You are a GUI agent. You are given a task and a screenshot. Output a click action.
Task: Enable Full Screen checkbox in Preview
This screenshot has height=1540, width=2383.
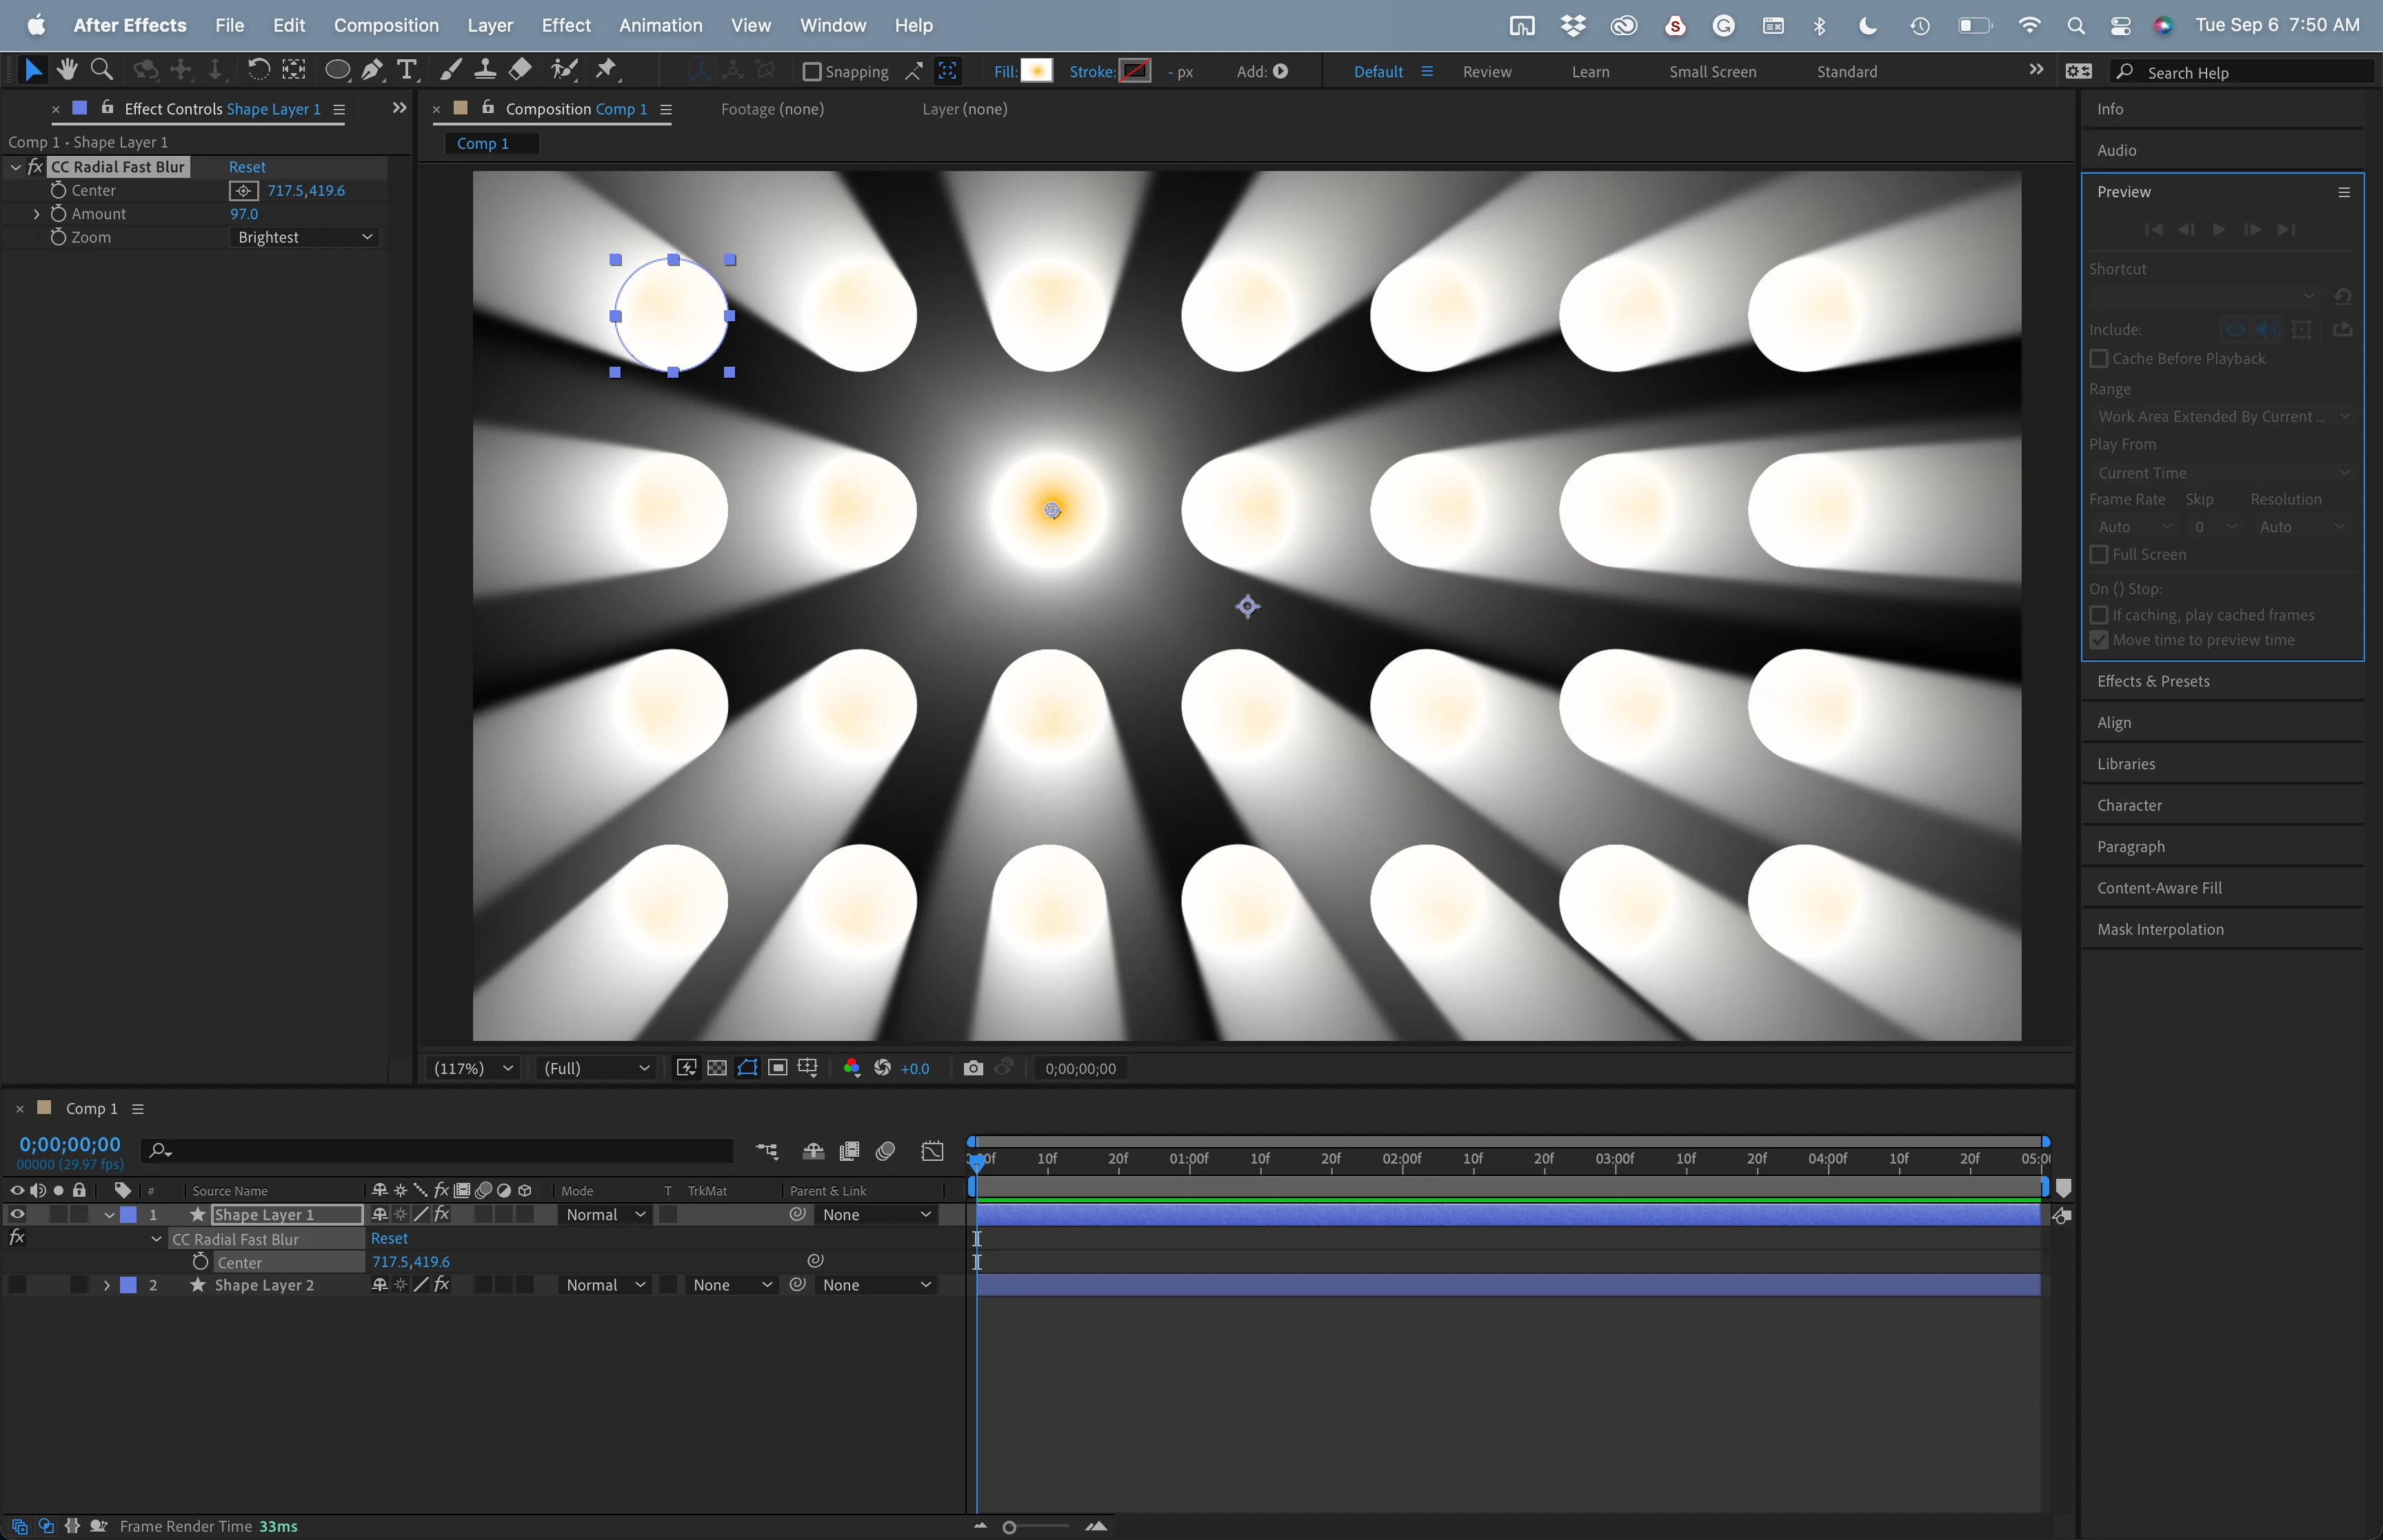(x=2099, y=554)
